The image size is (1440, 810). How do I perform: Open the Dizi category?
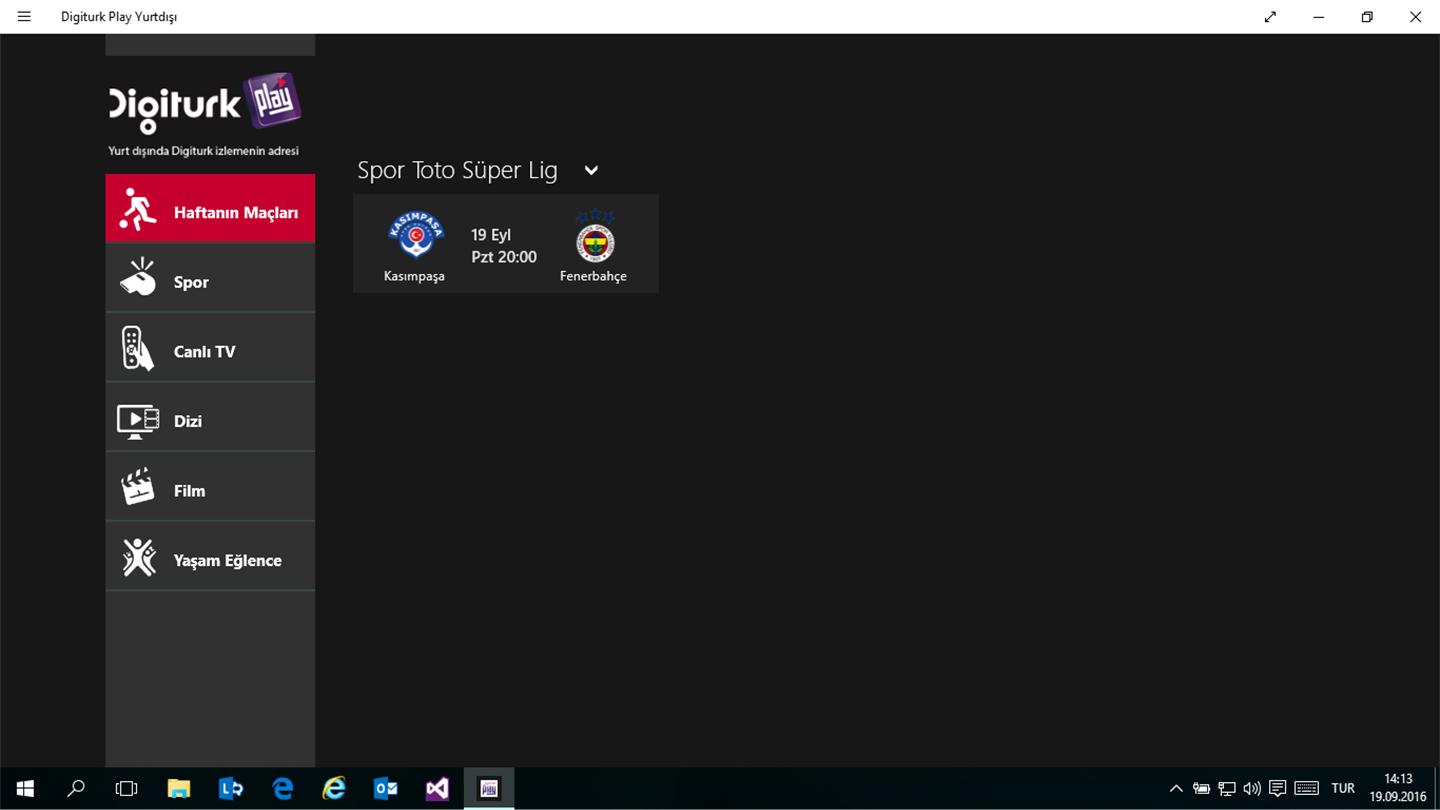210,417
